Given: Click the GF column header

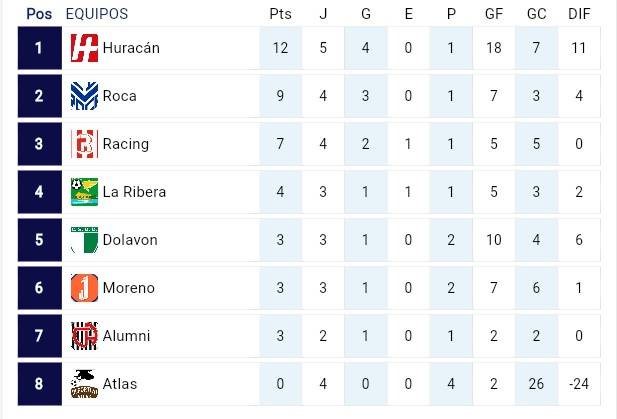Looking at the screenshot, I should [494, 14].
